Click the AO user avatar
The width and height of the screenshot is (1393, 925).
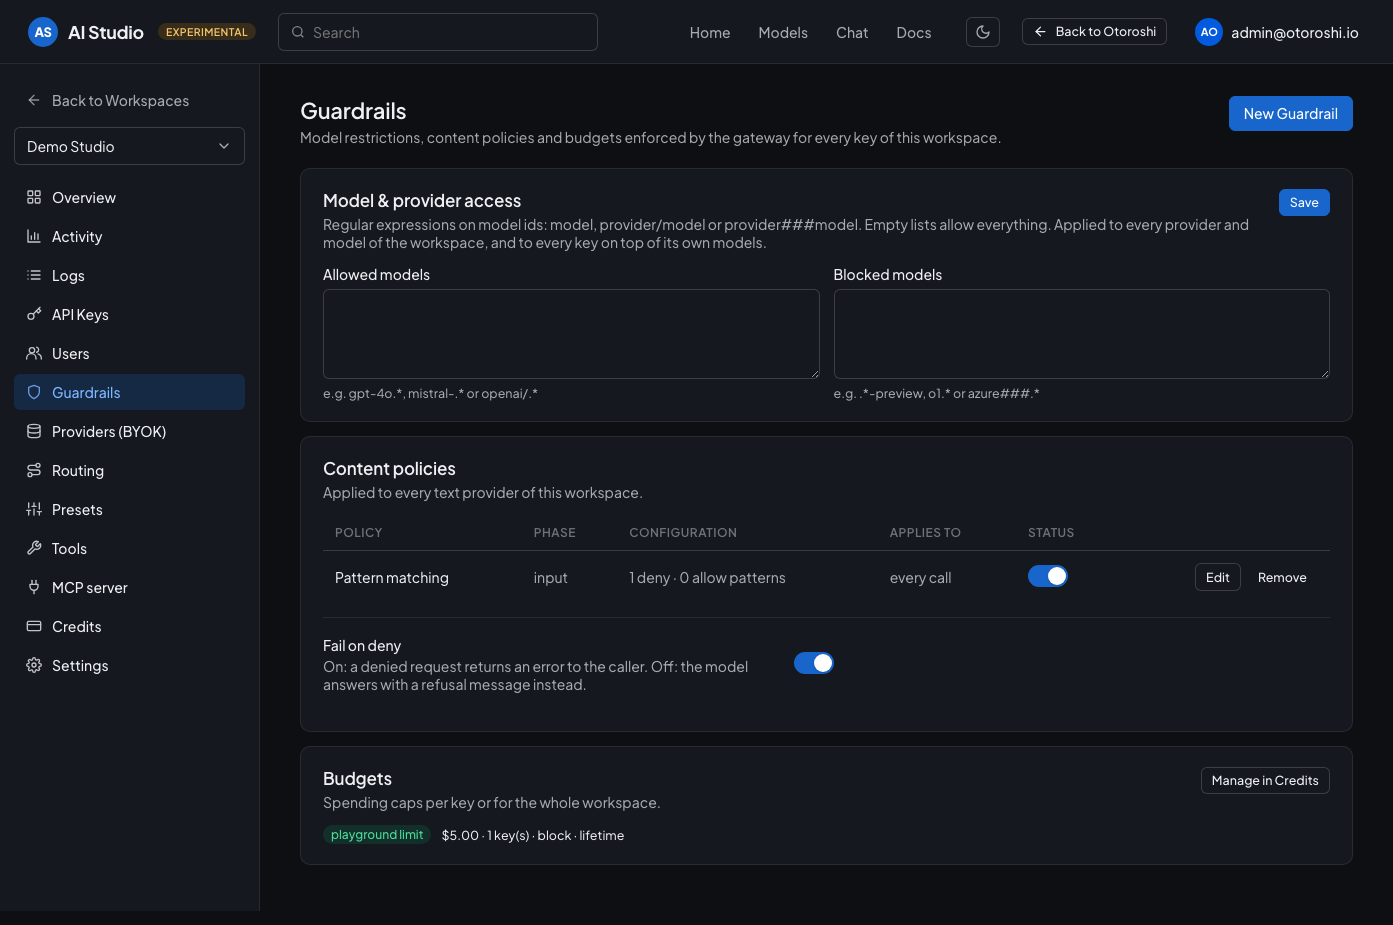tap(1209, 32)
